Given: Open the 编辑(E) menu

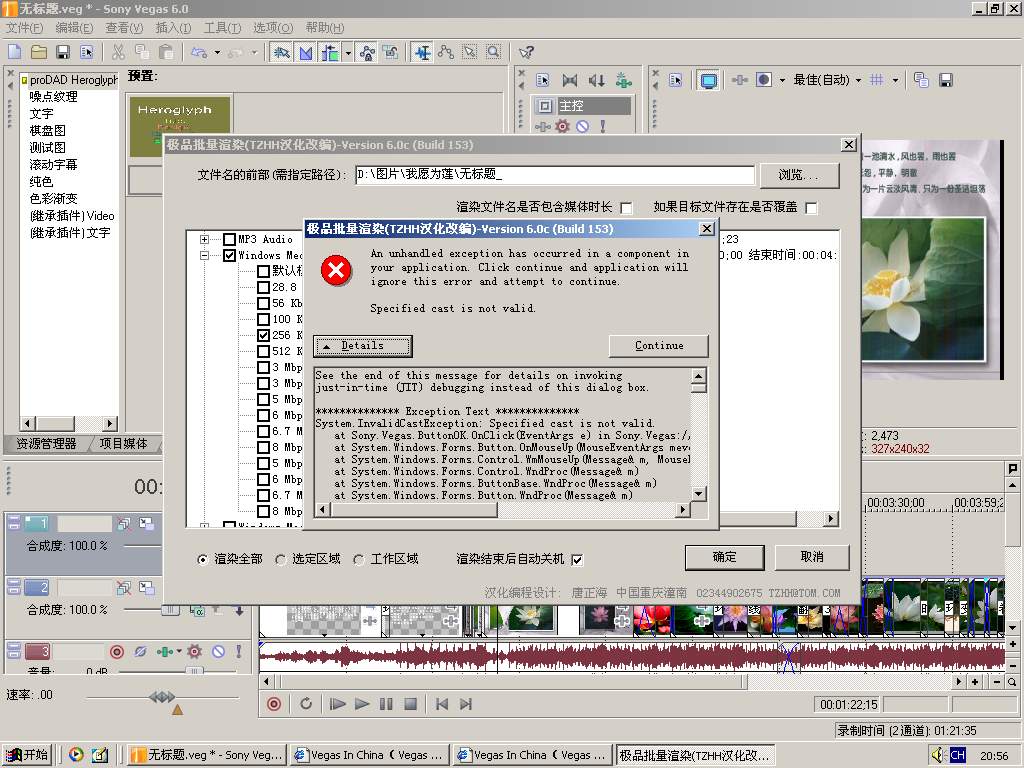Looking at the screenshot, I should point(74,27).
